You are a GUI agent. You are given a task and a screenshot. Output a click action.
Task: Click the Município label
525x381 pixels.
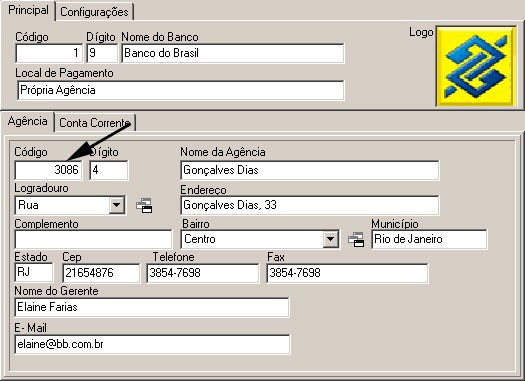395,224
